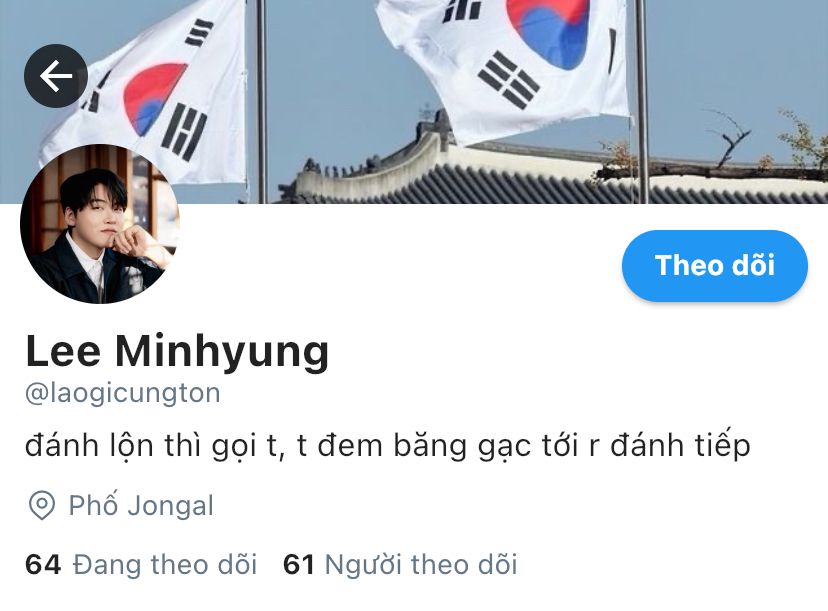Click the word Minhyung in the name
Screen dimensions: 828x611
tap(222, 352)
